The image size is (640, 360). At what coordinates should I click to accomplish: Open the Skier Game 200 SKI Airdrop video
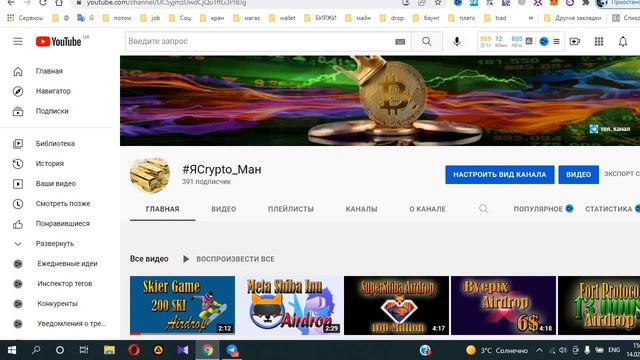tap(182, 305)
